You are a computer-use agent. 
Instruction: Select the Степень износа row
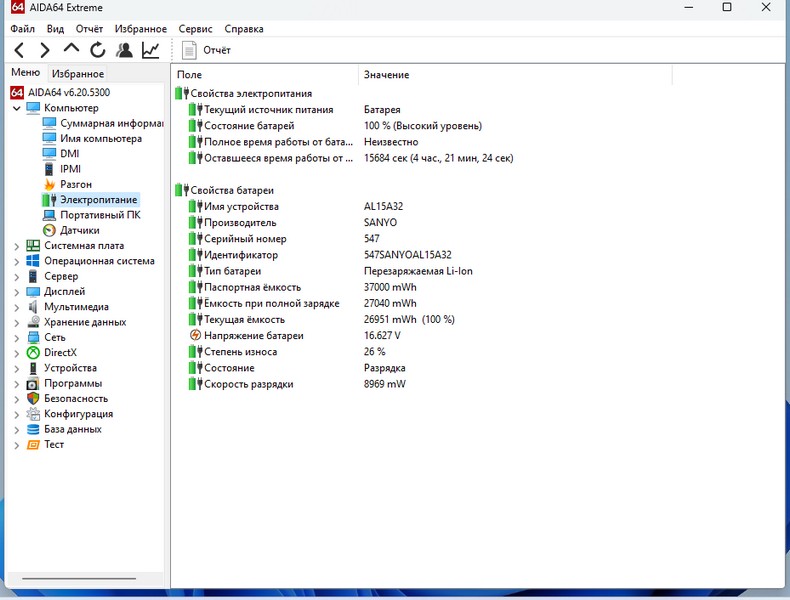[240, 352]
